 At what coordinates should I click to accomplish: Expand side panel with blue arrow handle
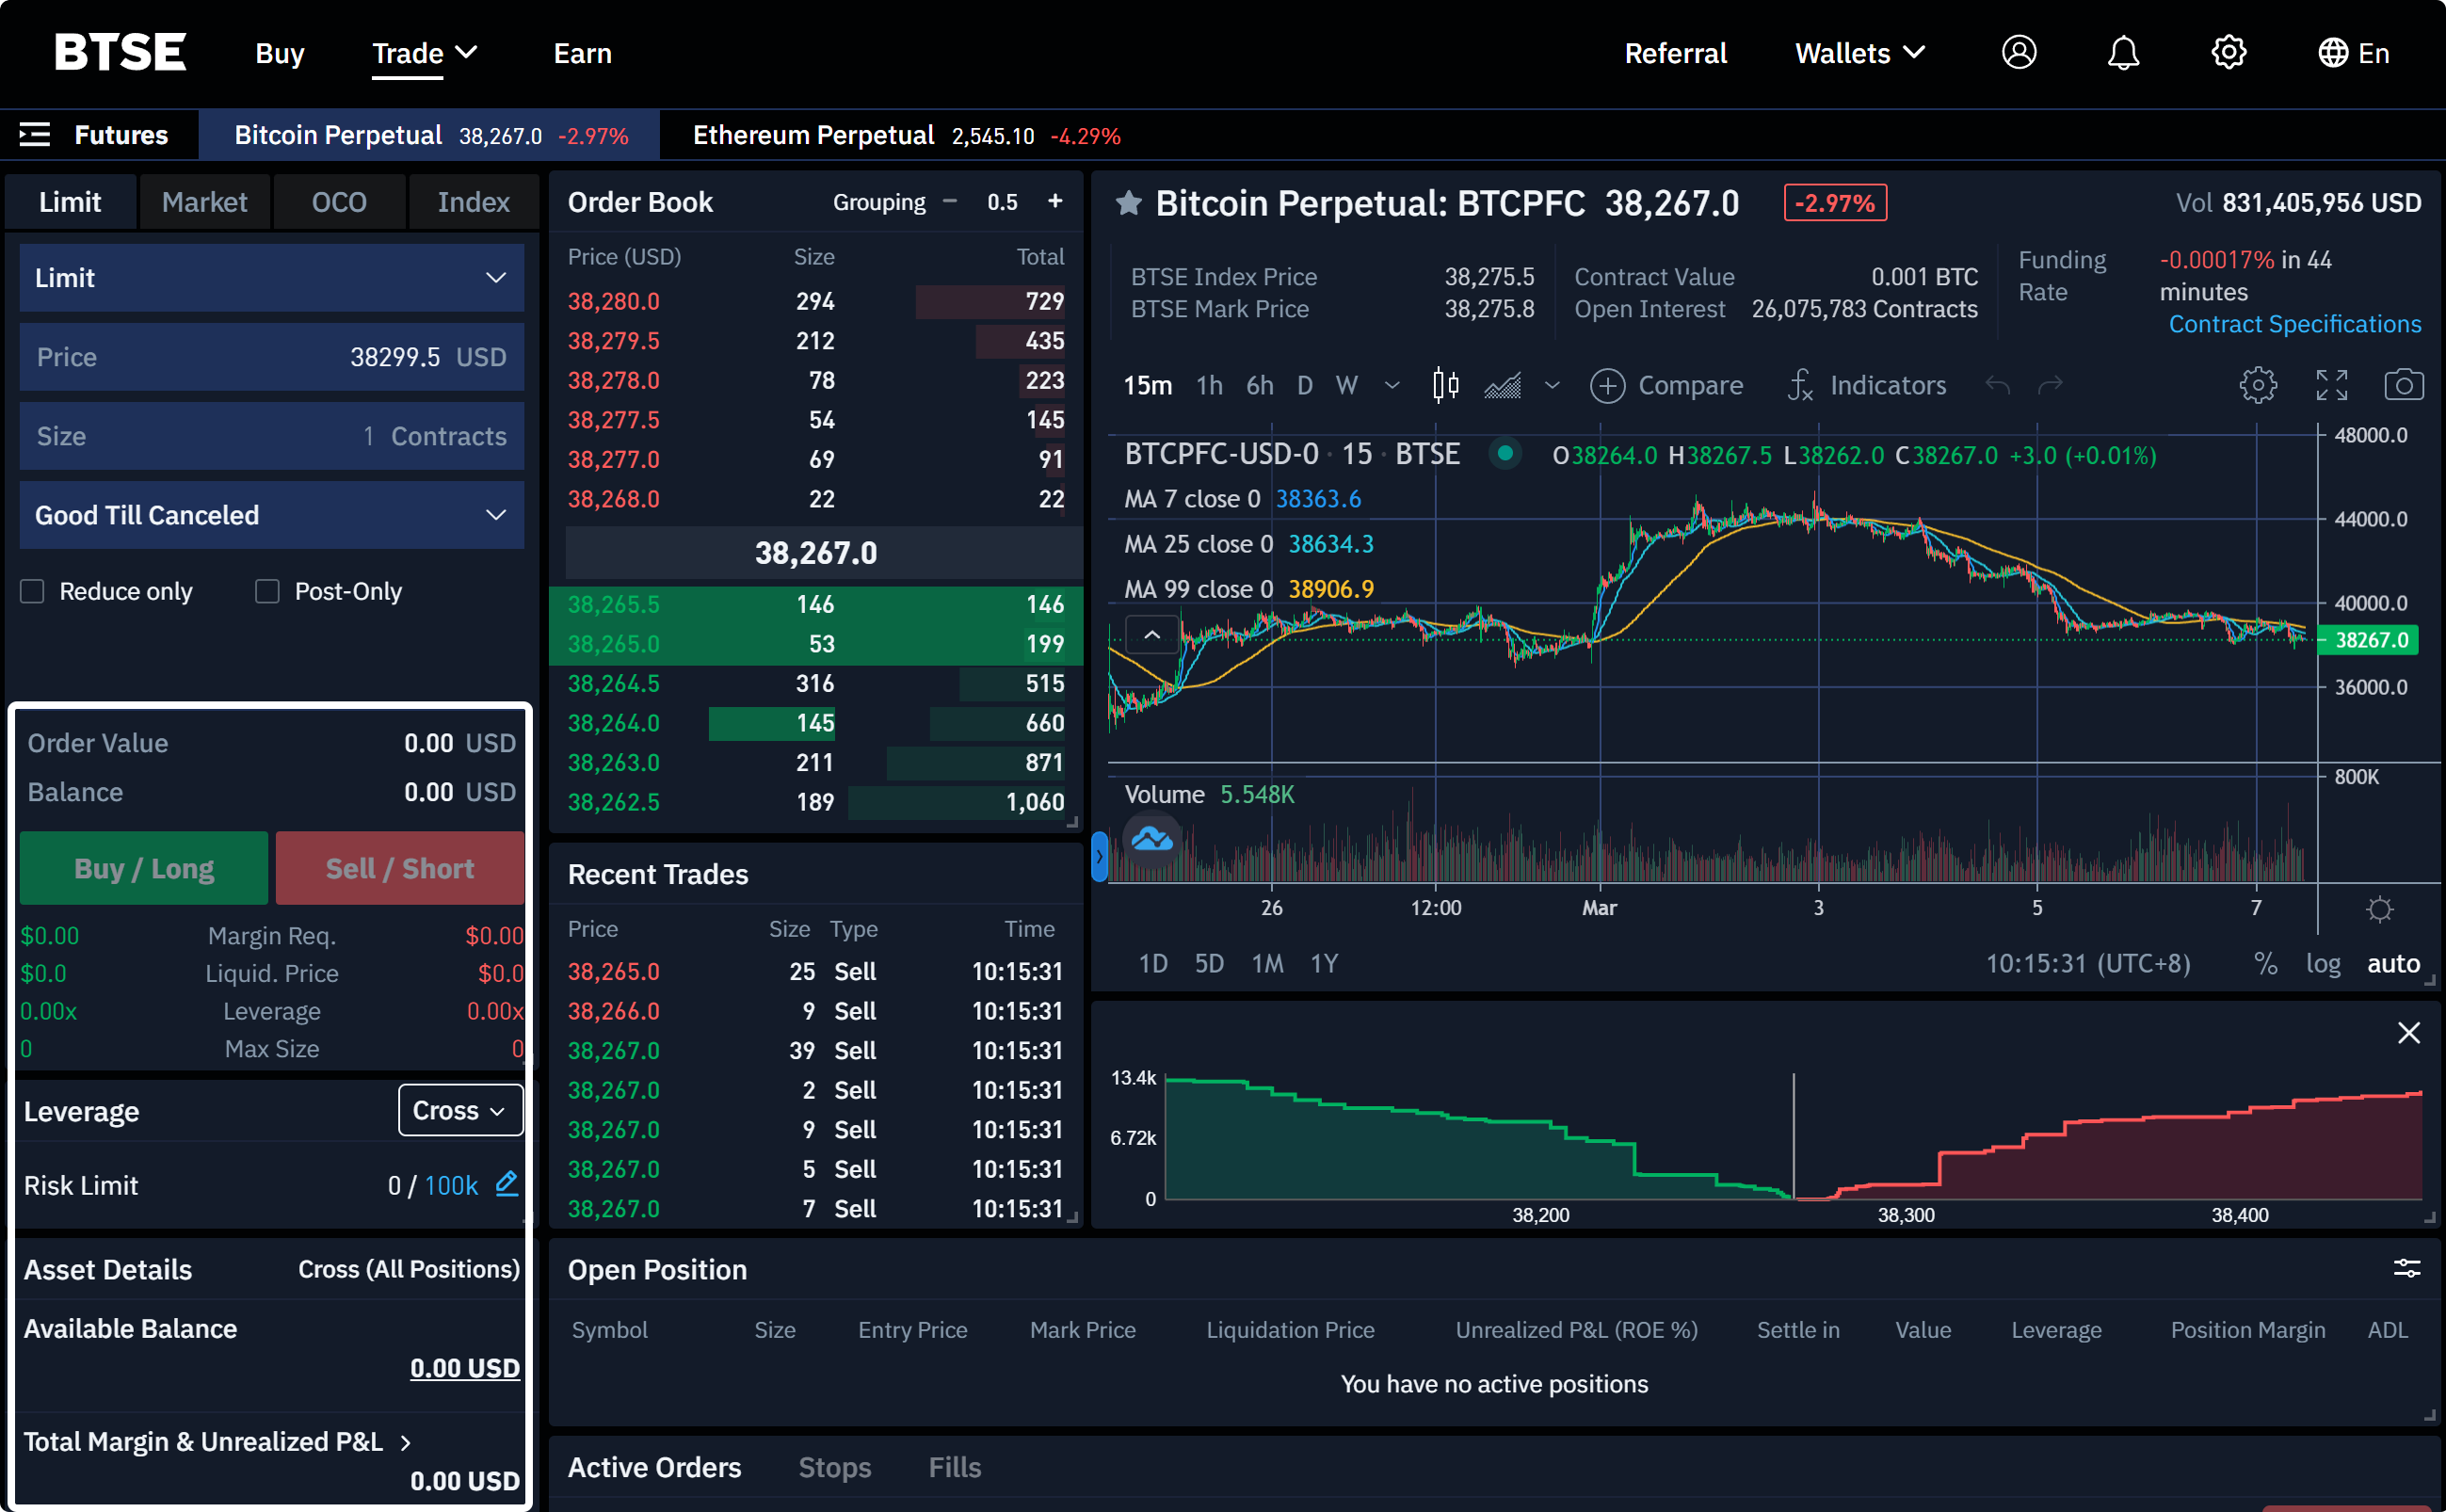coord(1099,856)
